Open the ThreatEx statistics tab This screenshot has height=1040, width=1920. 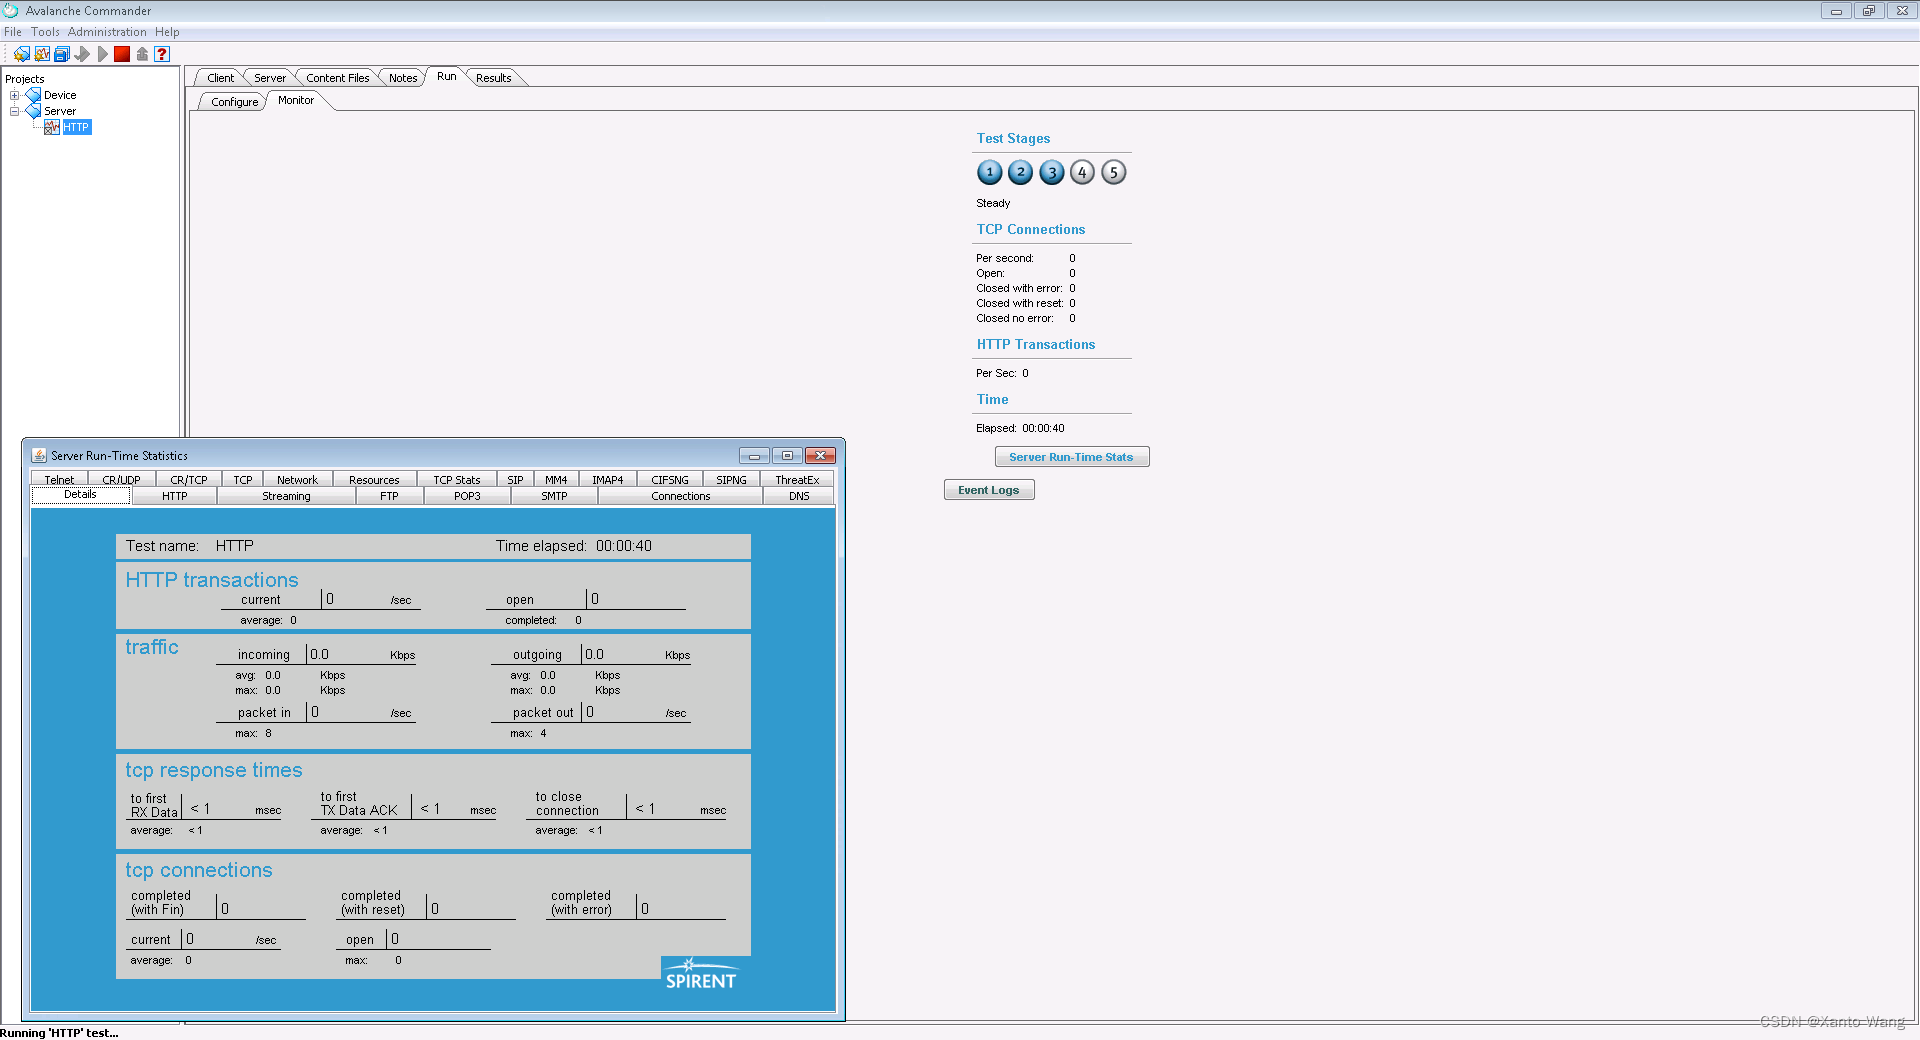[x=797, y=480]
